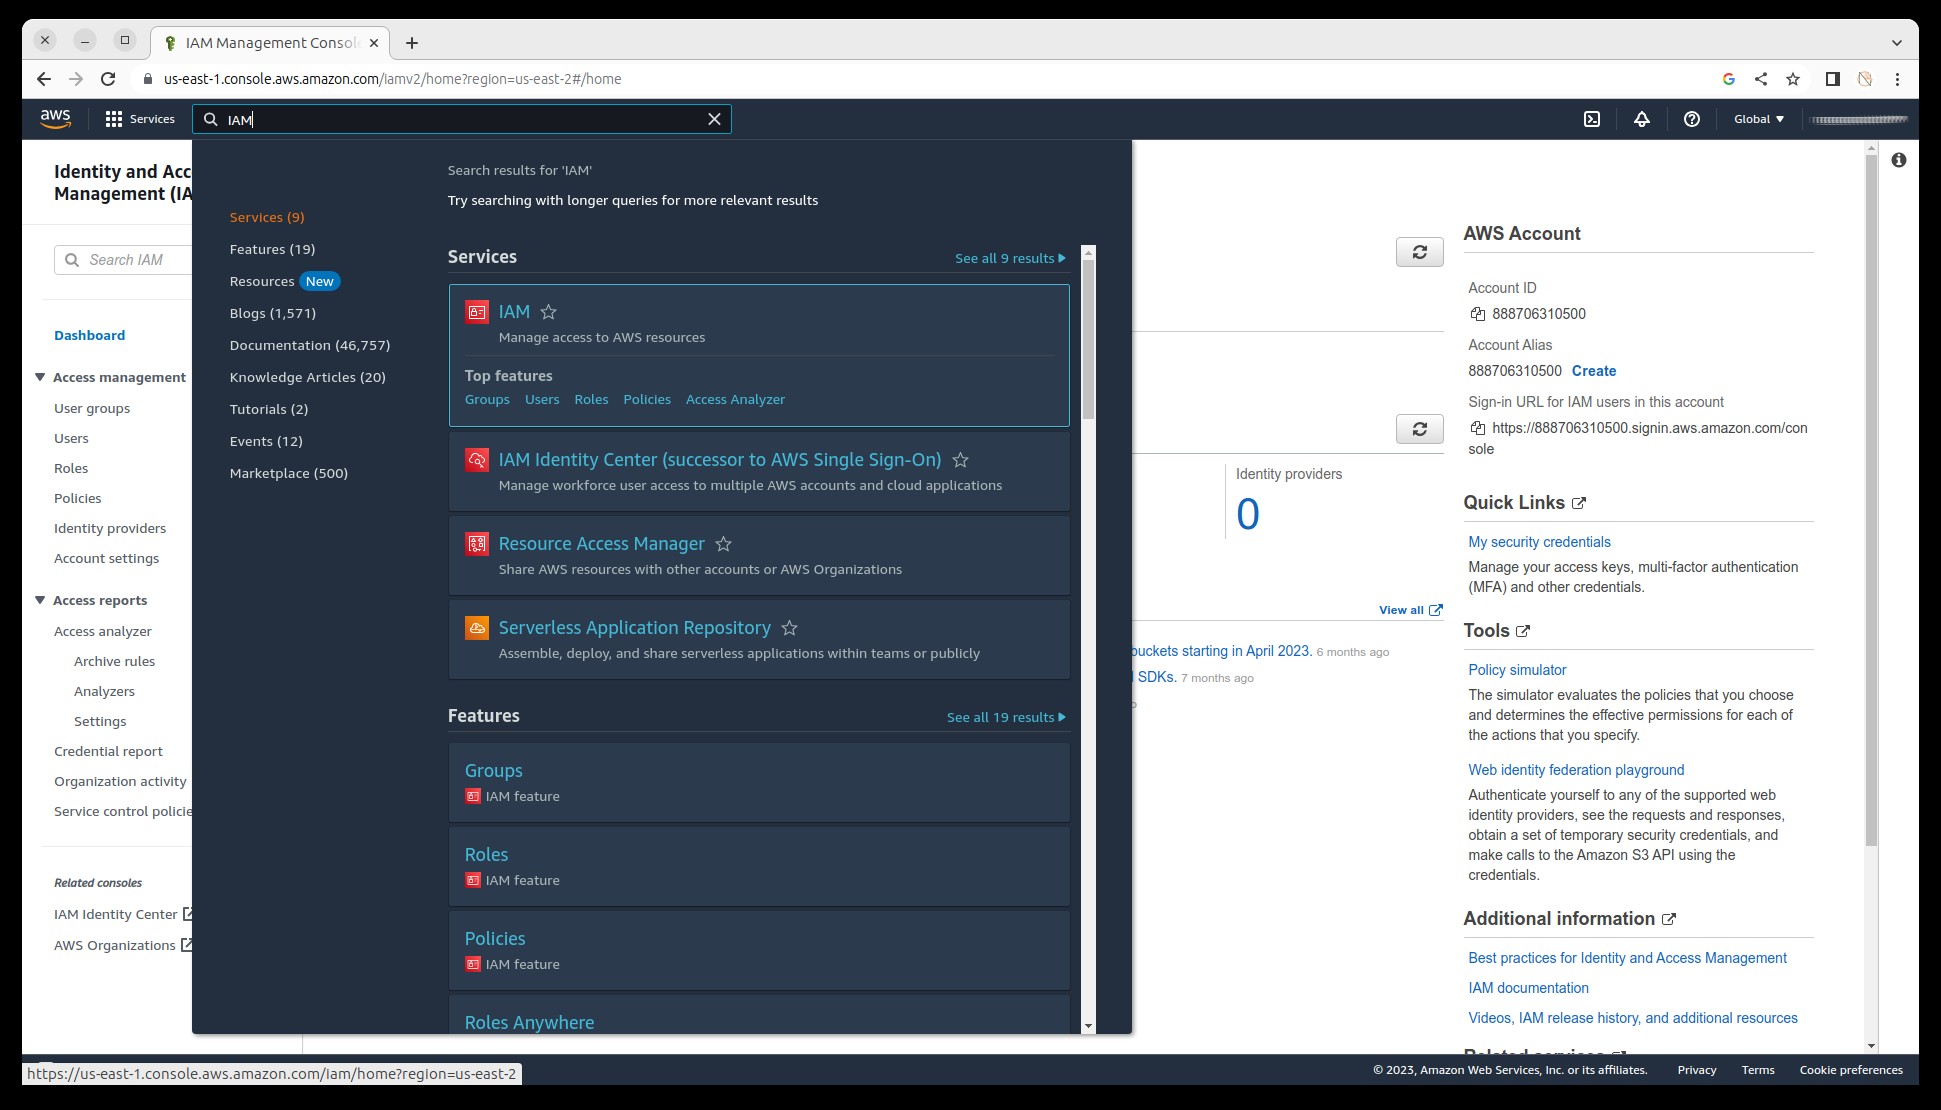This screenshot has height=1110, width=1941.
Task: Filter results by Tutorials (2)
Action: 269,409
